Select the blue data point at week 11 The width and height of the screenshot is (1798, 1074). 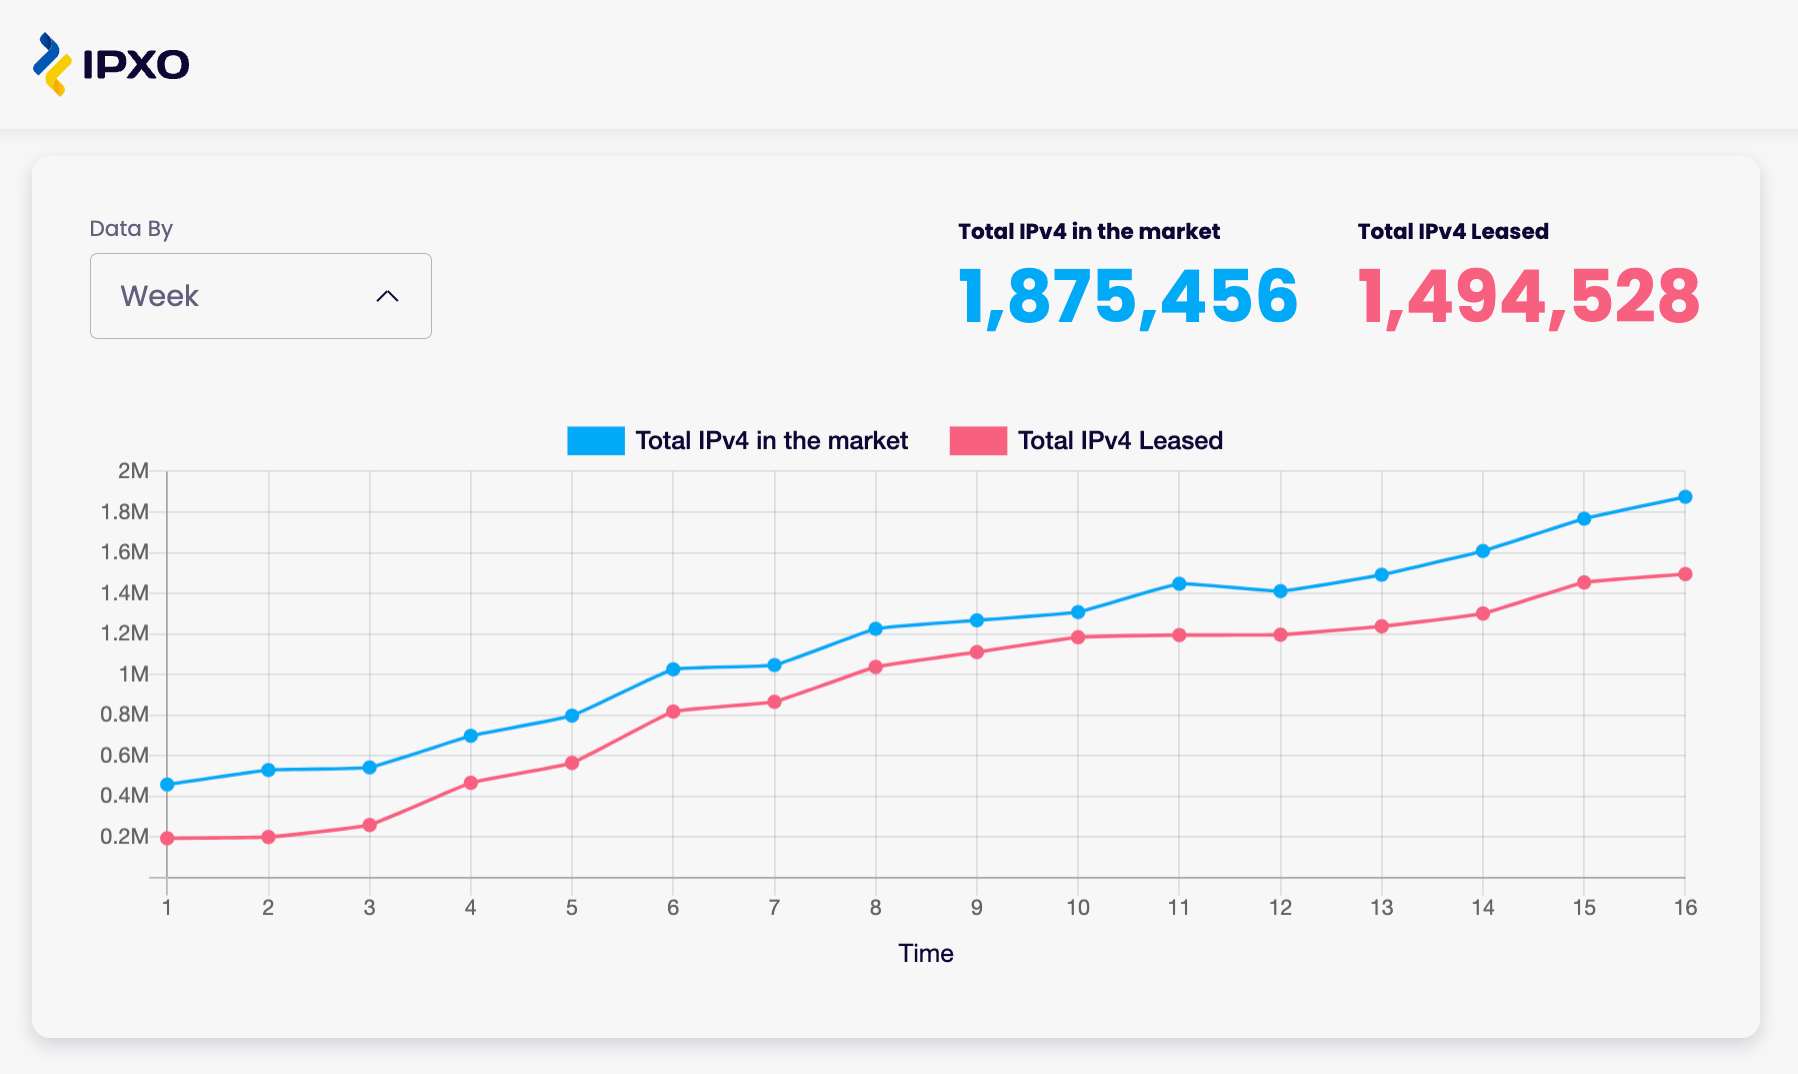click(1179, 583)
